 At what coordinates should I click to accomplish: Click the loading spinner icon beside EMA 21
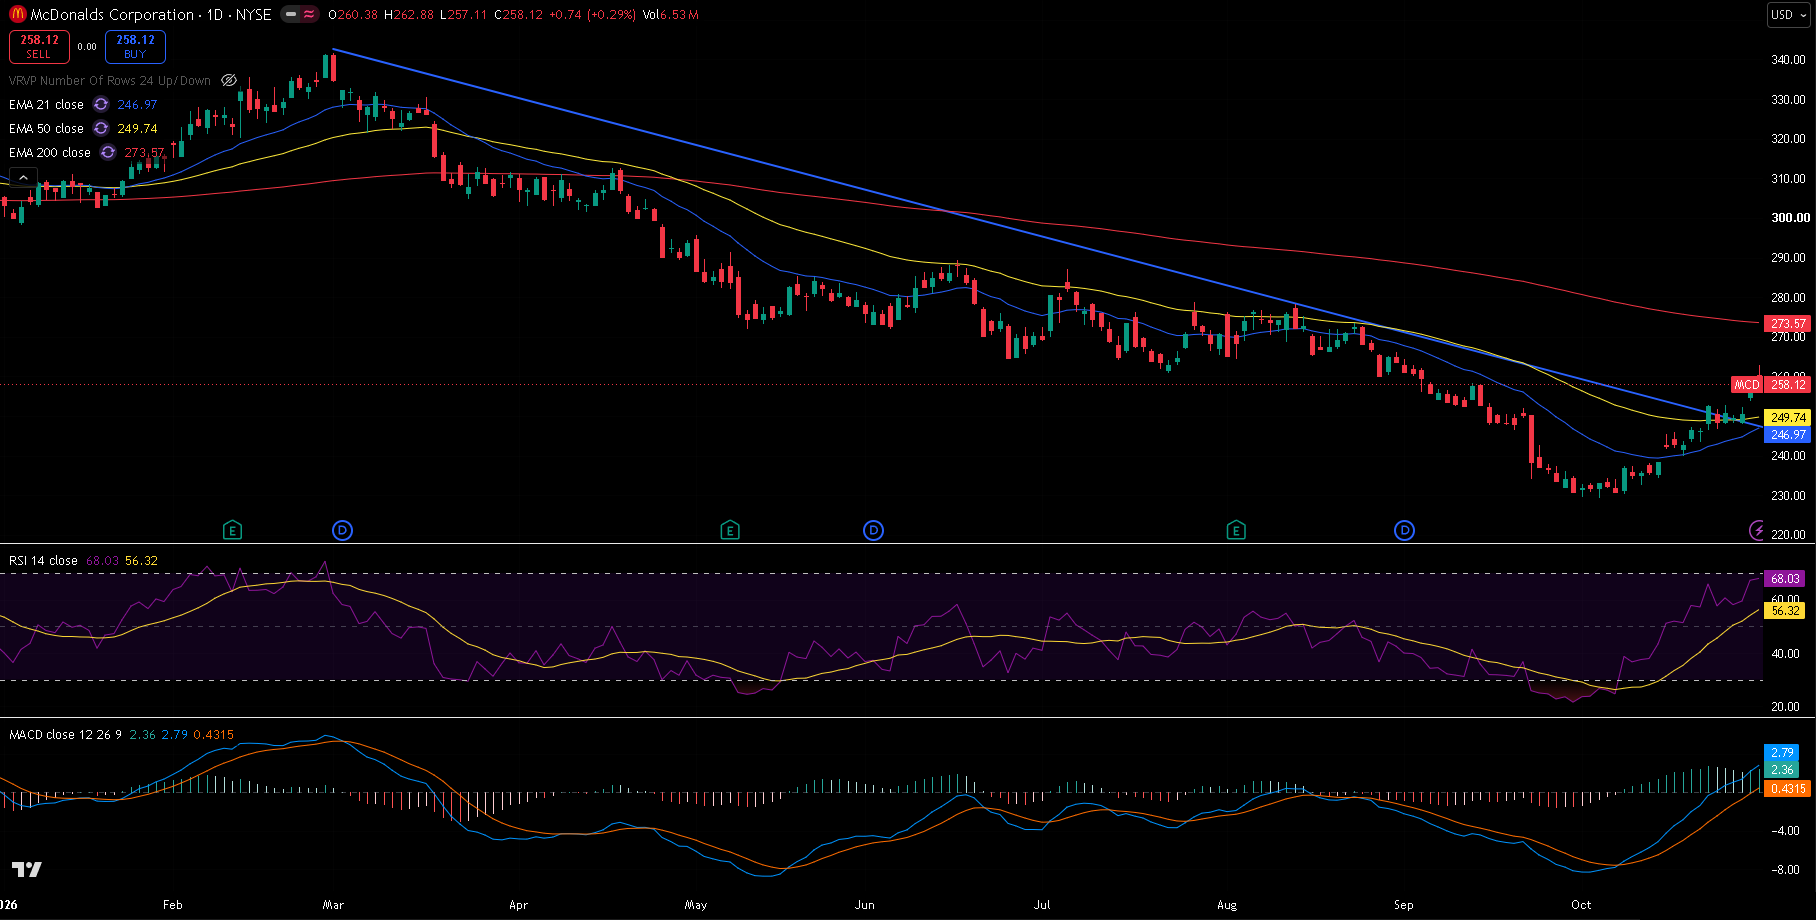click(x=101, y=105)
